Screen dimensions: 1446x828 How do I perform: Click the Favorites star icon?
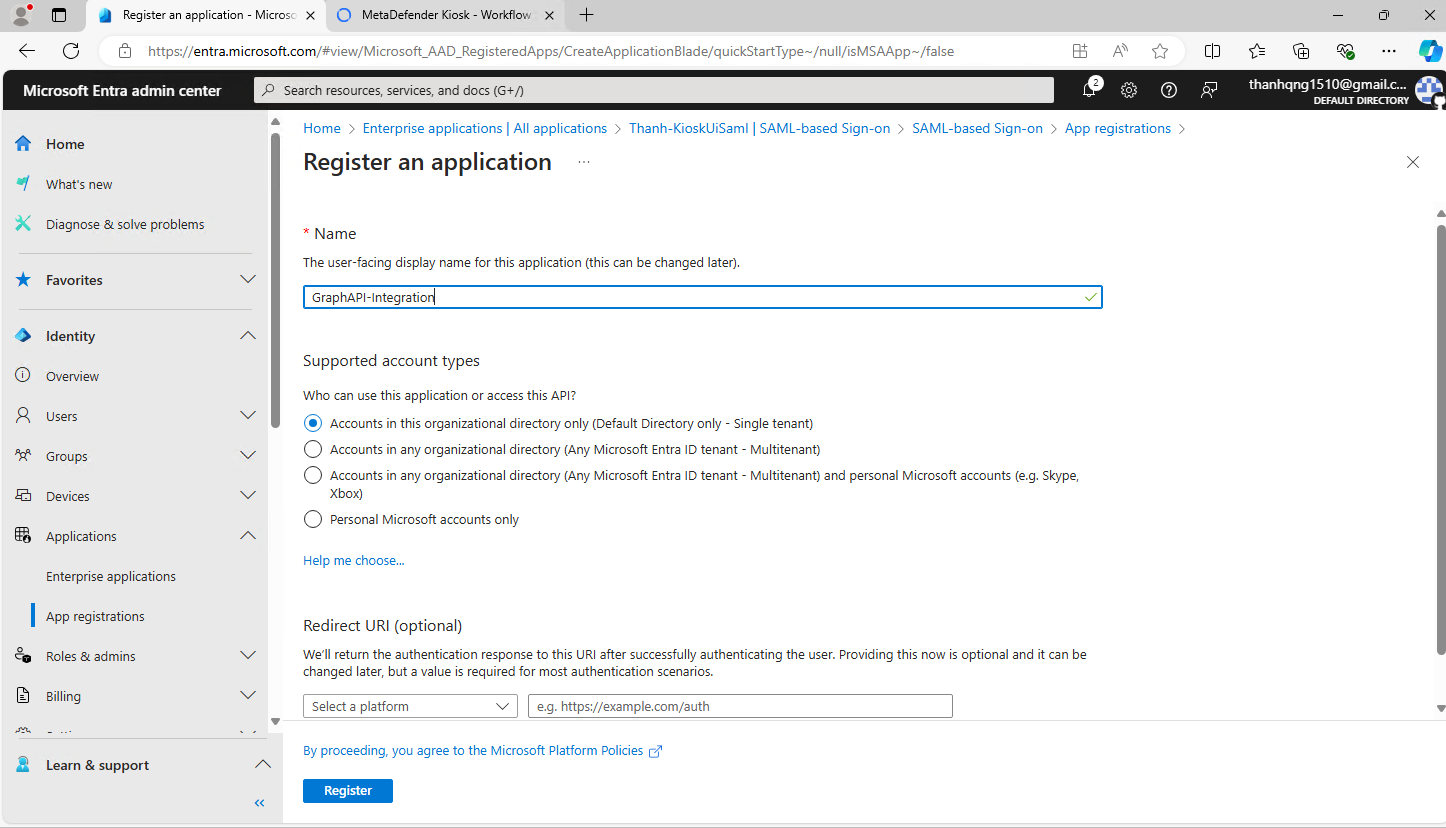pyautogui.click(x=23, y=280)
